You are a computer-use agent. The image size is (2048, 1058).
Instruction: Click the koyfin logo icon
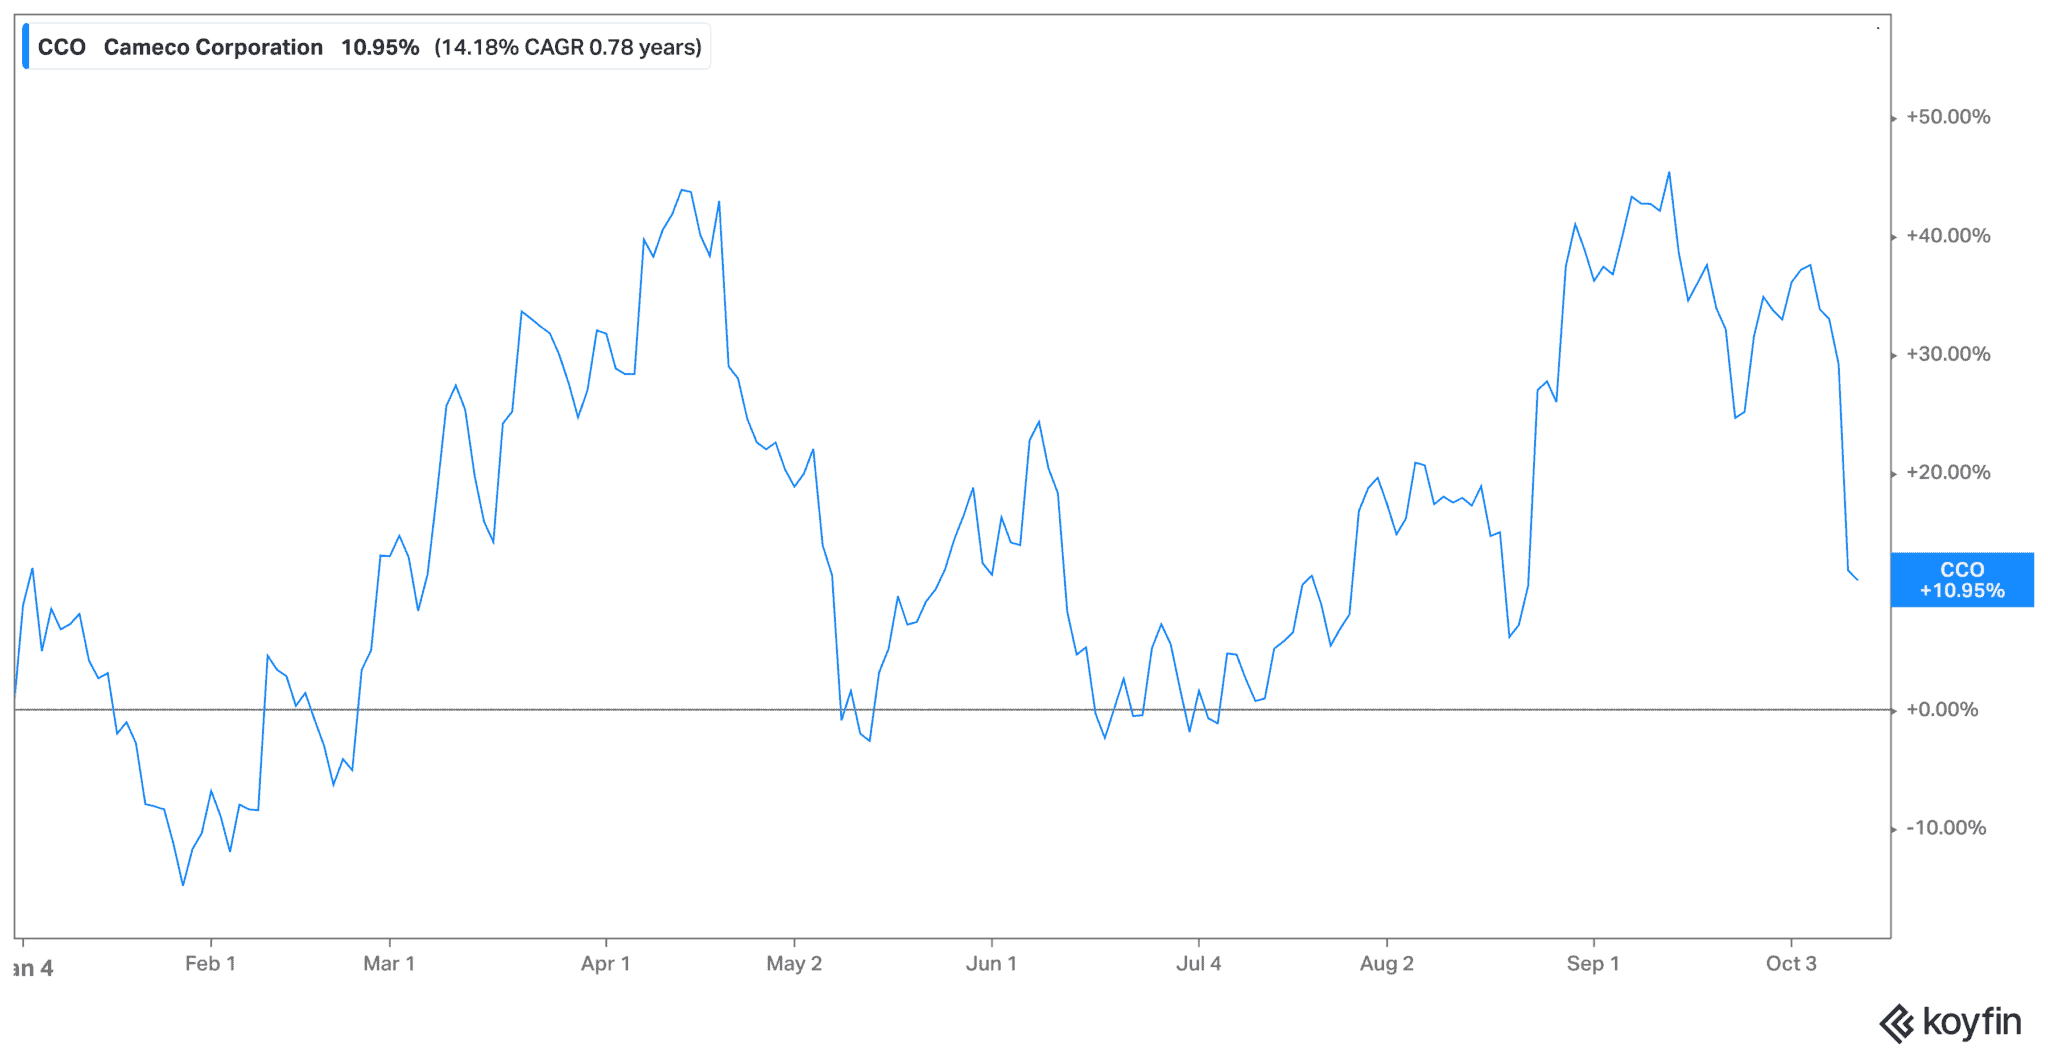coord(1897,1024)
